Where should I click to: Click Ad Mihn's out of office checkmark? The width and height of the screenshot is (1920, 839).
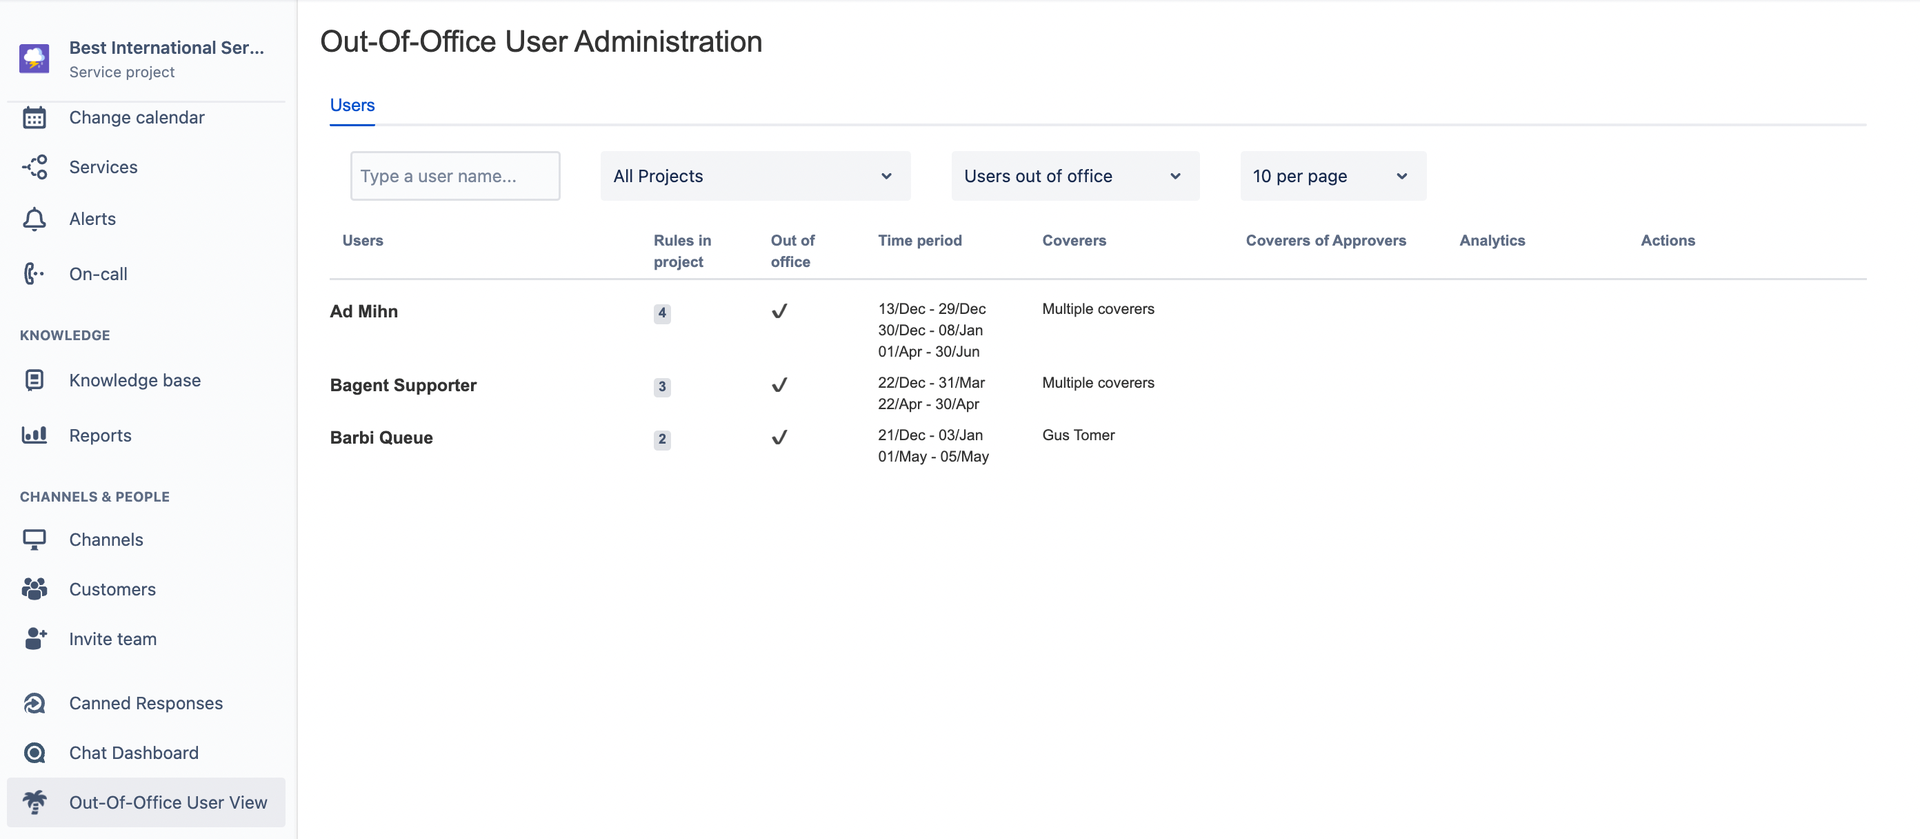tap(780, 311)
